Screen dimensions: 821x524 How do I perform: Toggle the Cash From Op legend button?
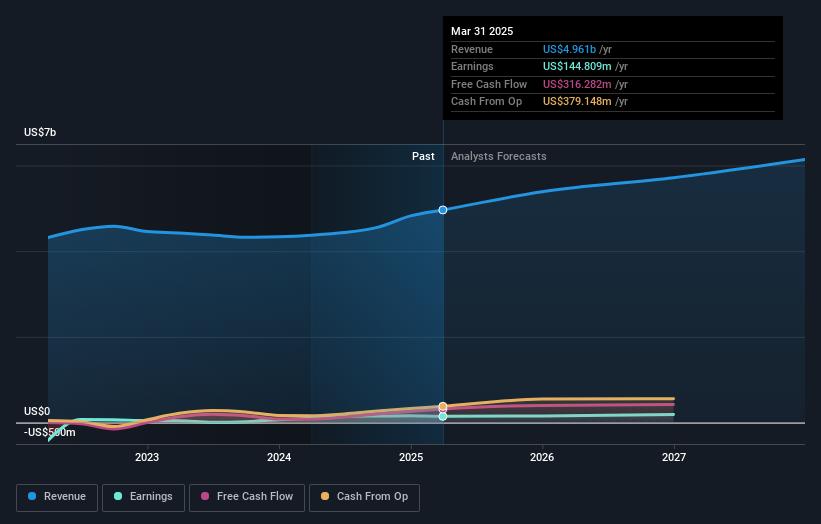(x=364, y=497)
